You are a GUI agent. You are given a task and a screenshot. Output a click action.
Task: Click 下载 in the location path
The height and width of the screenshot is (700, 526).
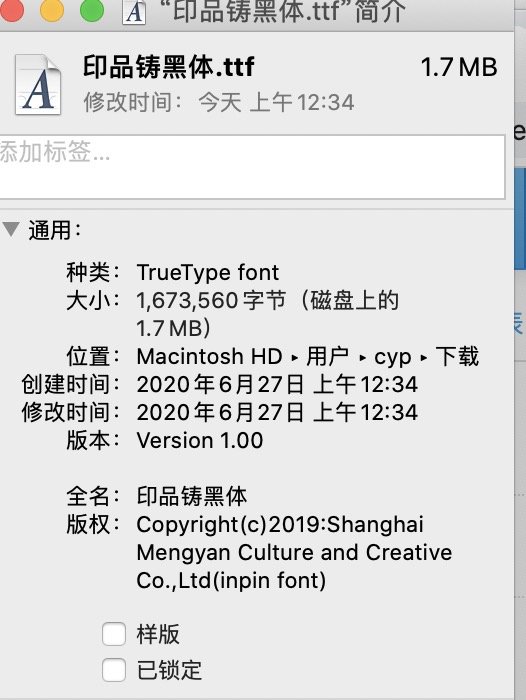click(457, 356)
